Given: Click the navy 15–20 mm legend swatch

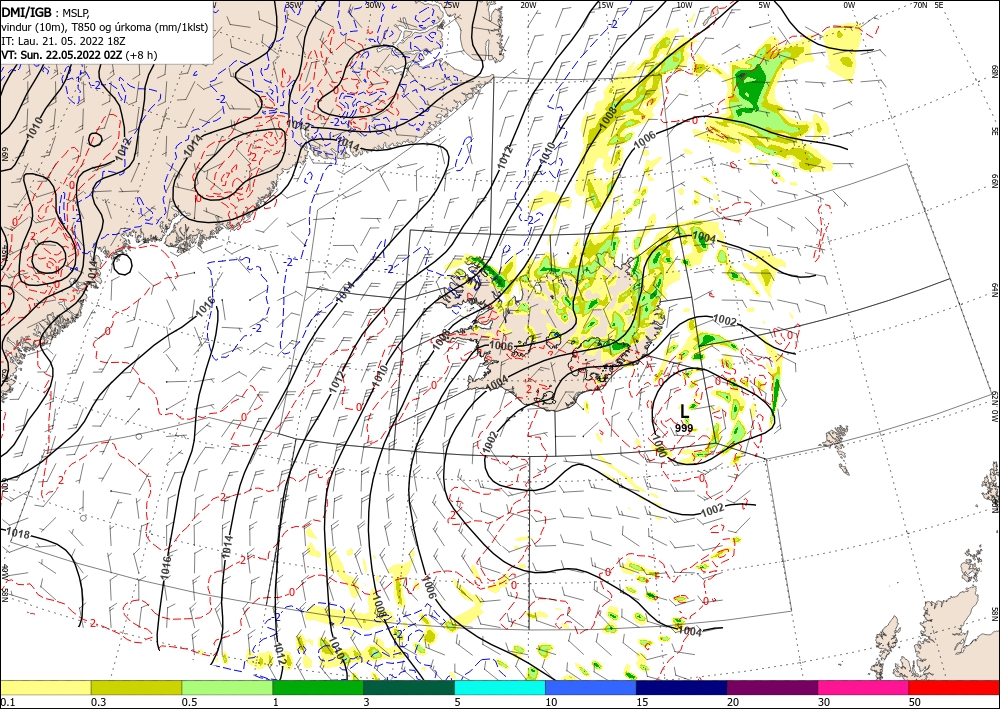Looking at the screenshot, I should click(682, 687).
